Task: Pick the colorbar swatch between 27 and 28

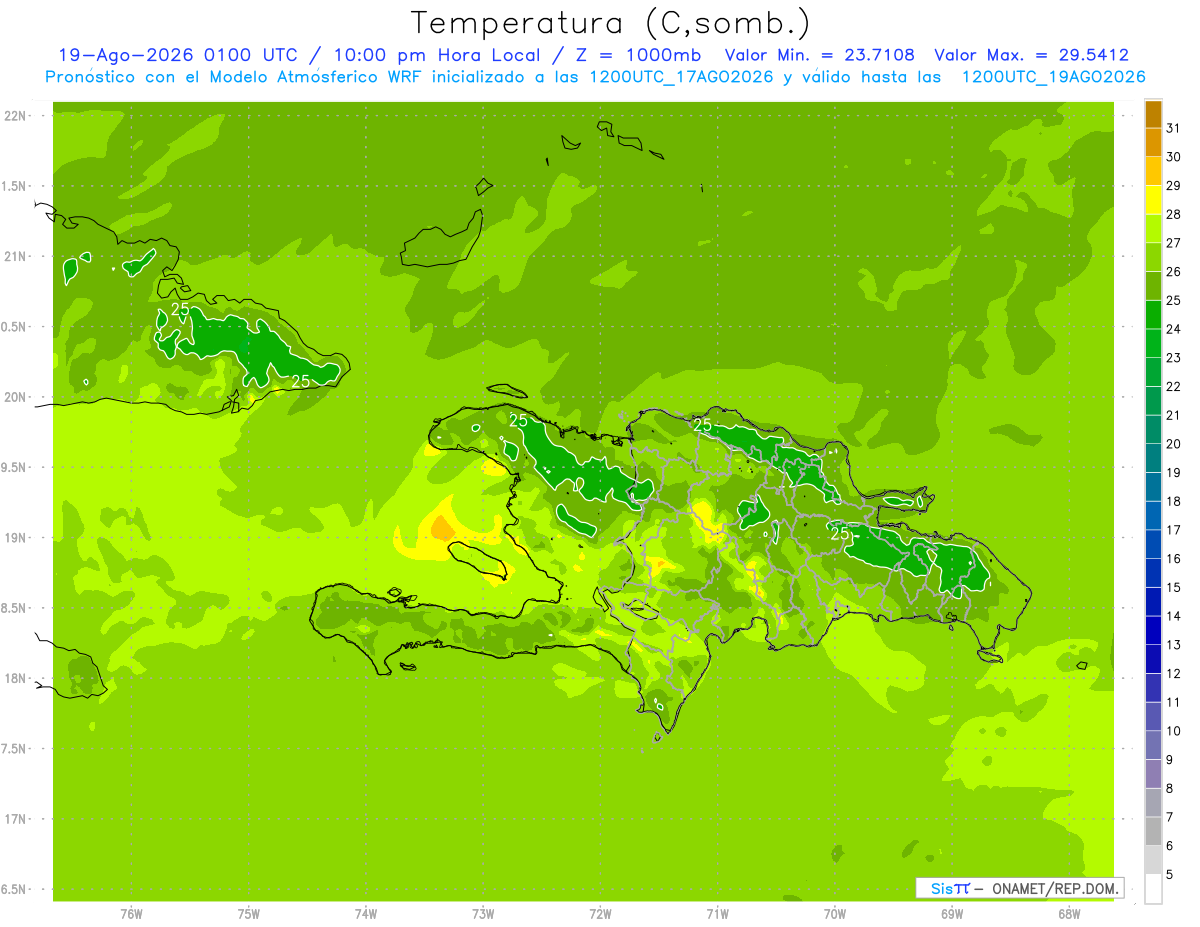Action: [x=1153, y=229]
